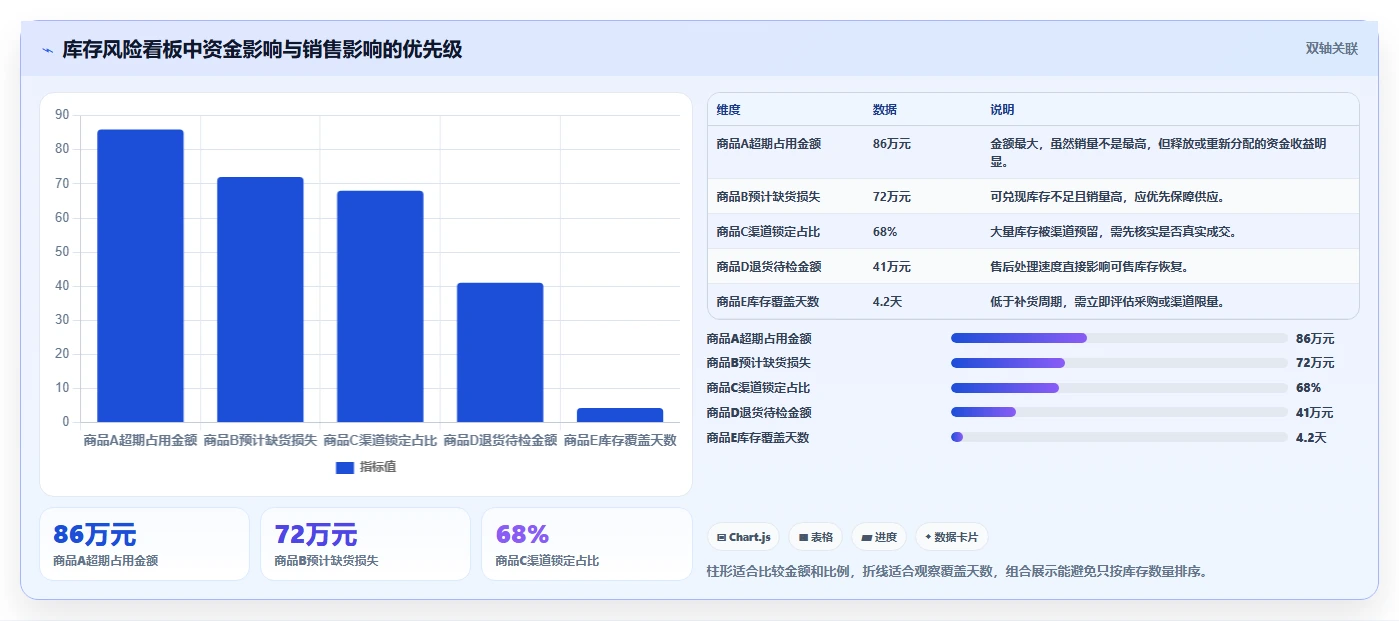The image size is (1399, 621).
Task: Click the 41万元 value in the table
Action: (x=892, y=266)
